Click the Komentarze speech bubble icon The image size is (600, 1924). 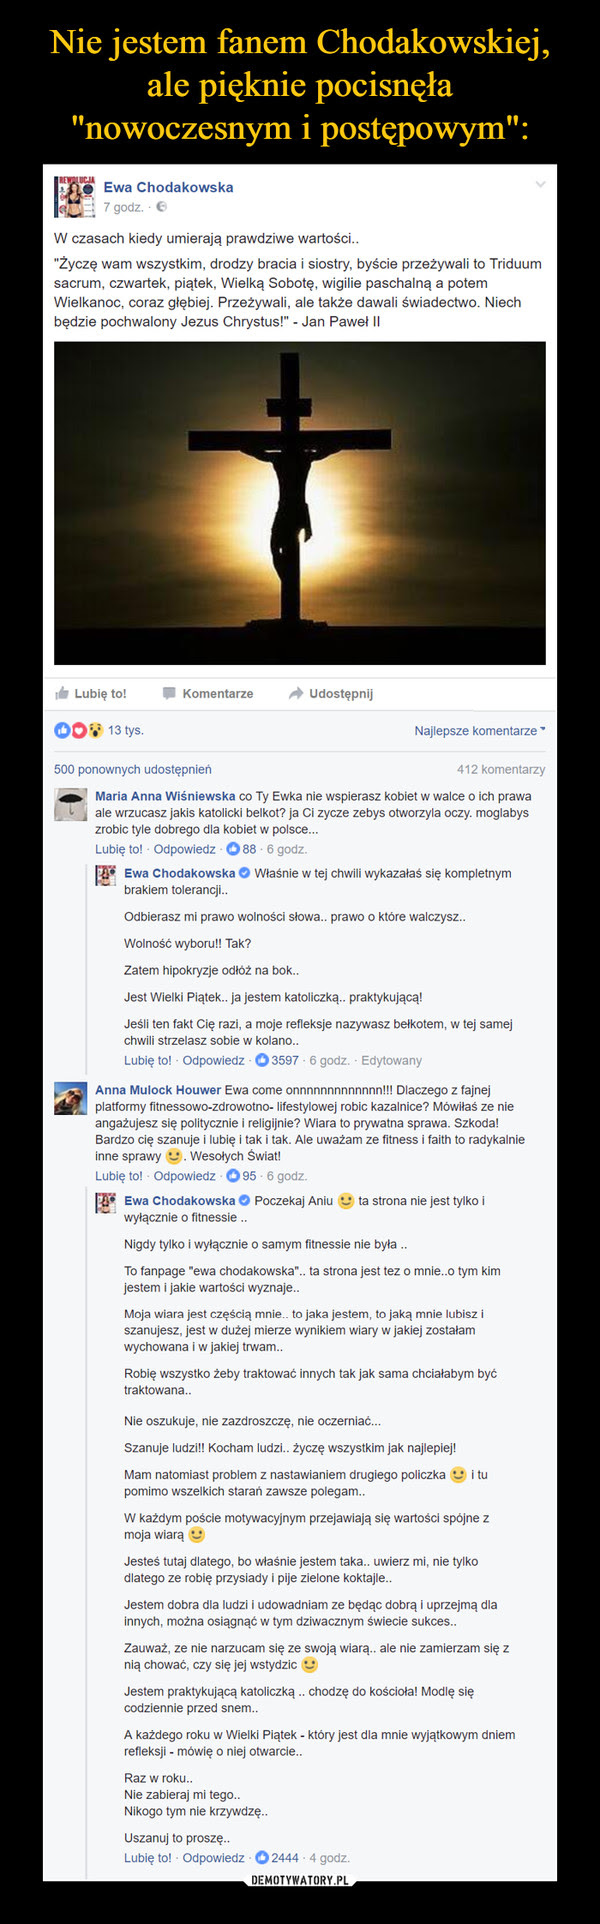[169, 693]
